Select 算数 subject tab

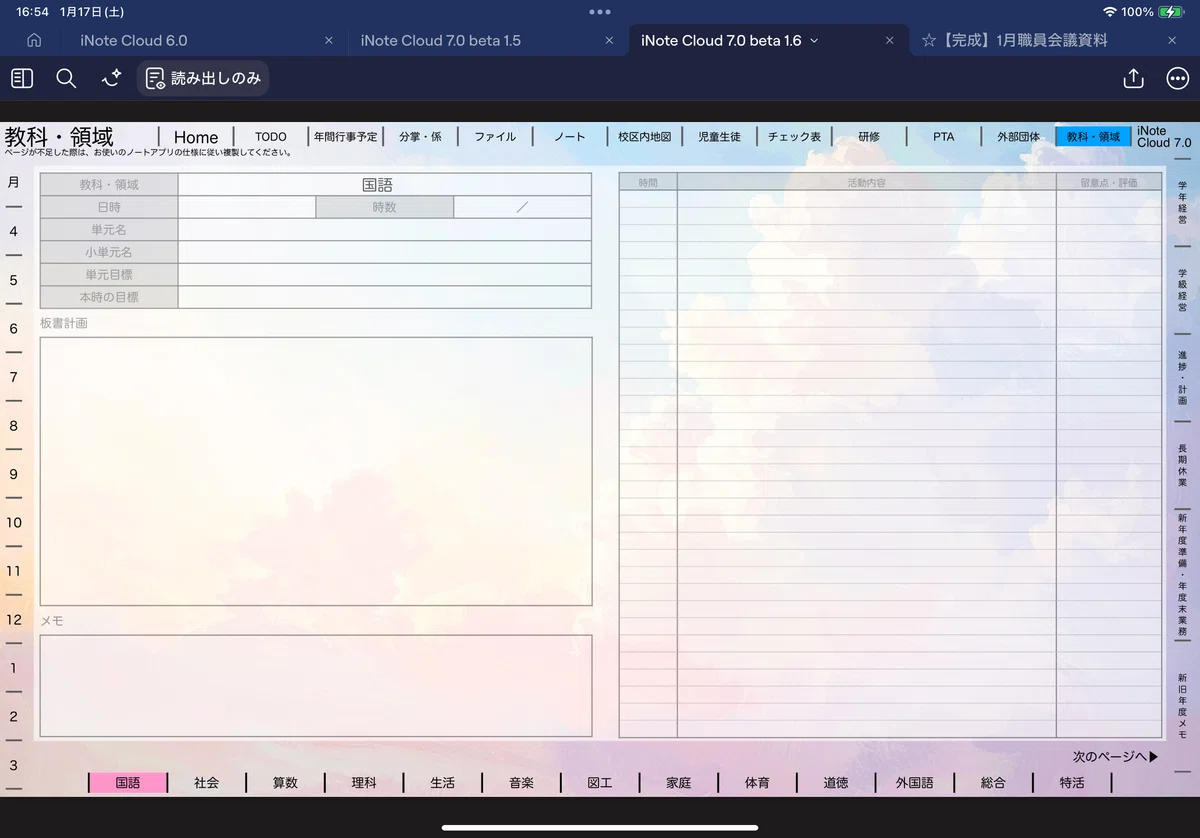[x=285, y=783]
